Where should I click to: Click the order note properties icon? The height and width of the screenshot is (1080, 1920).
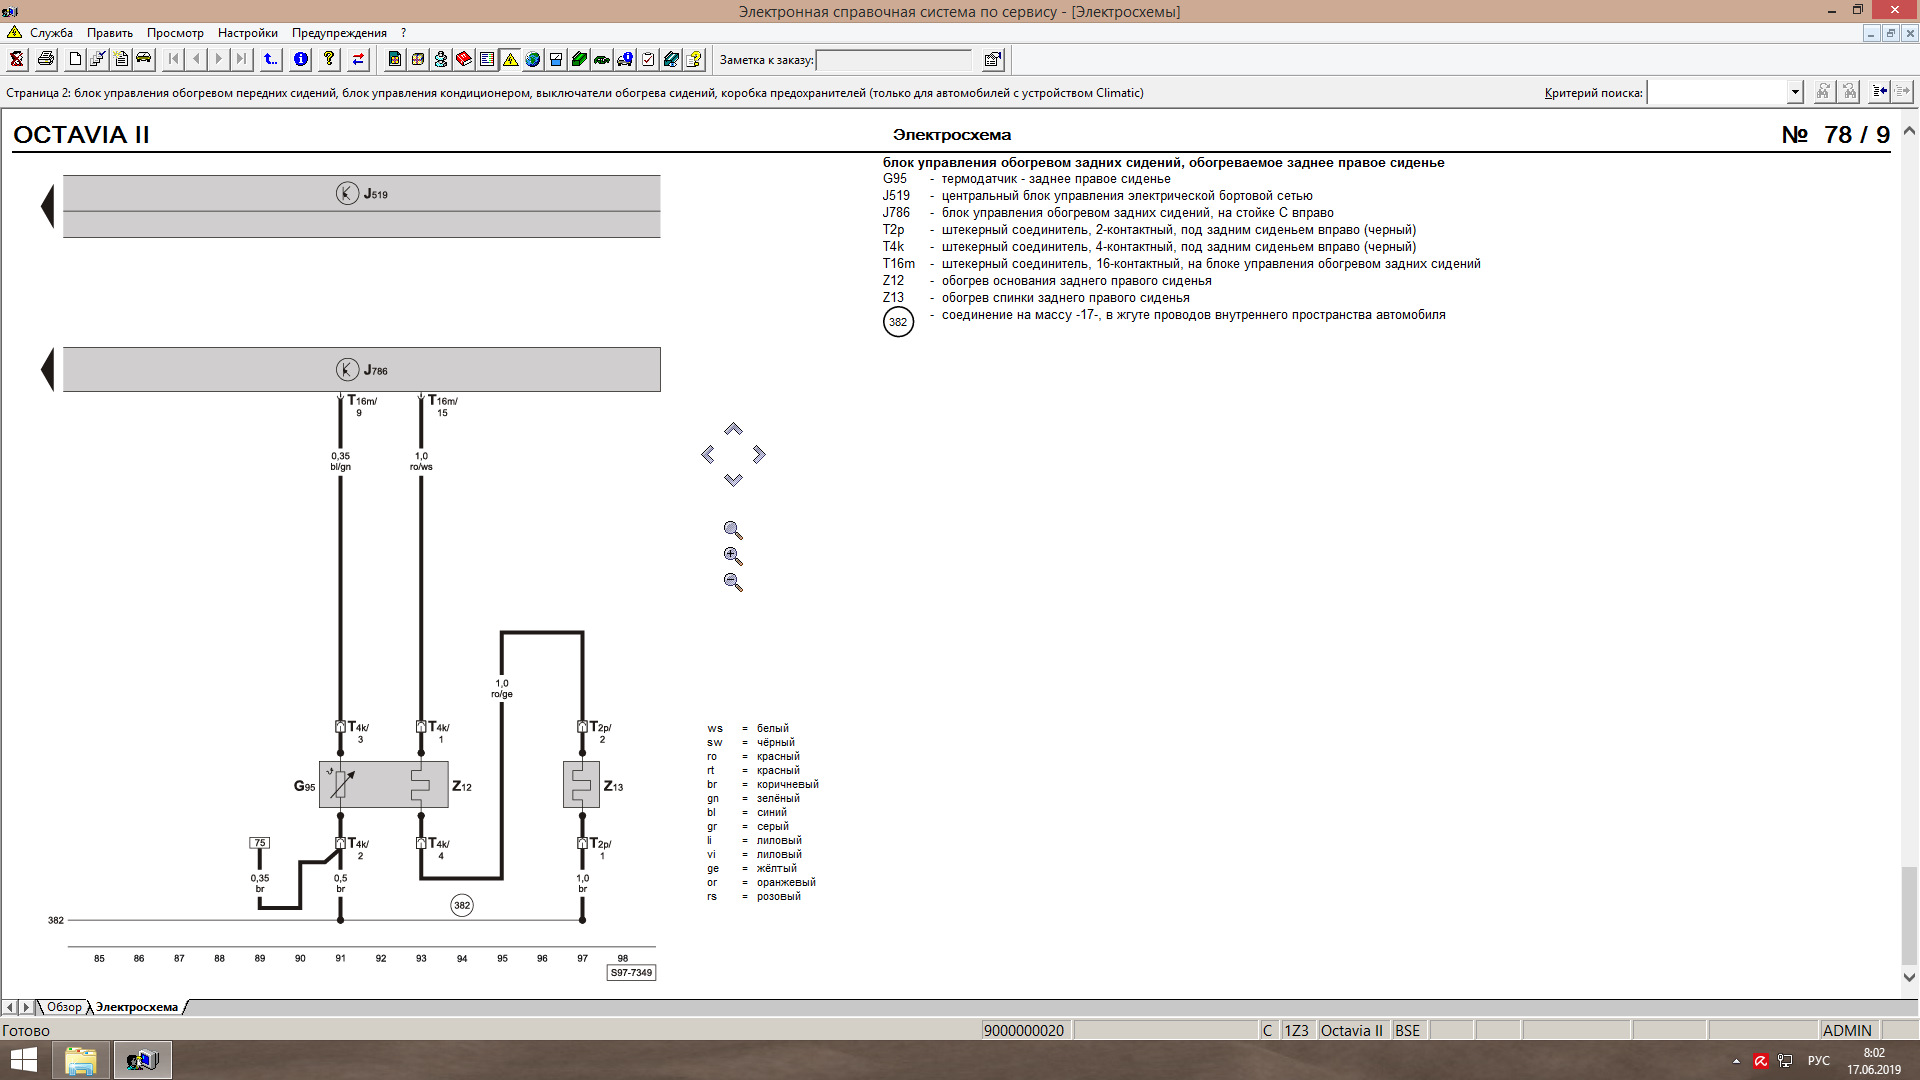(992, 60)
